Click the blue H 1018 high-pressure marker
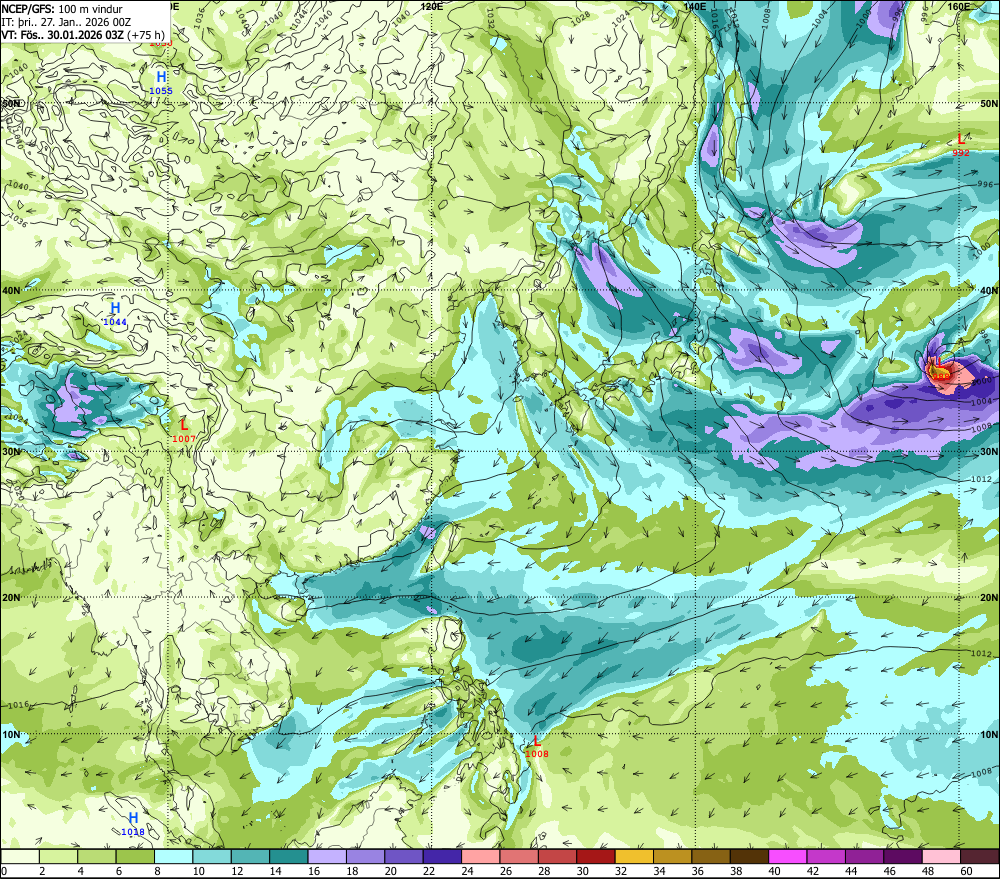 pyautogui.click(x=133, y=823)
